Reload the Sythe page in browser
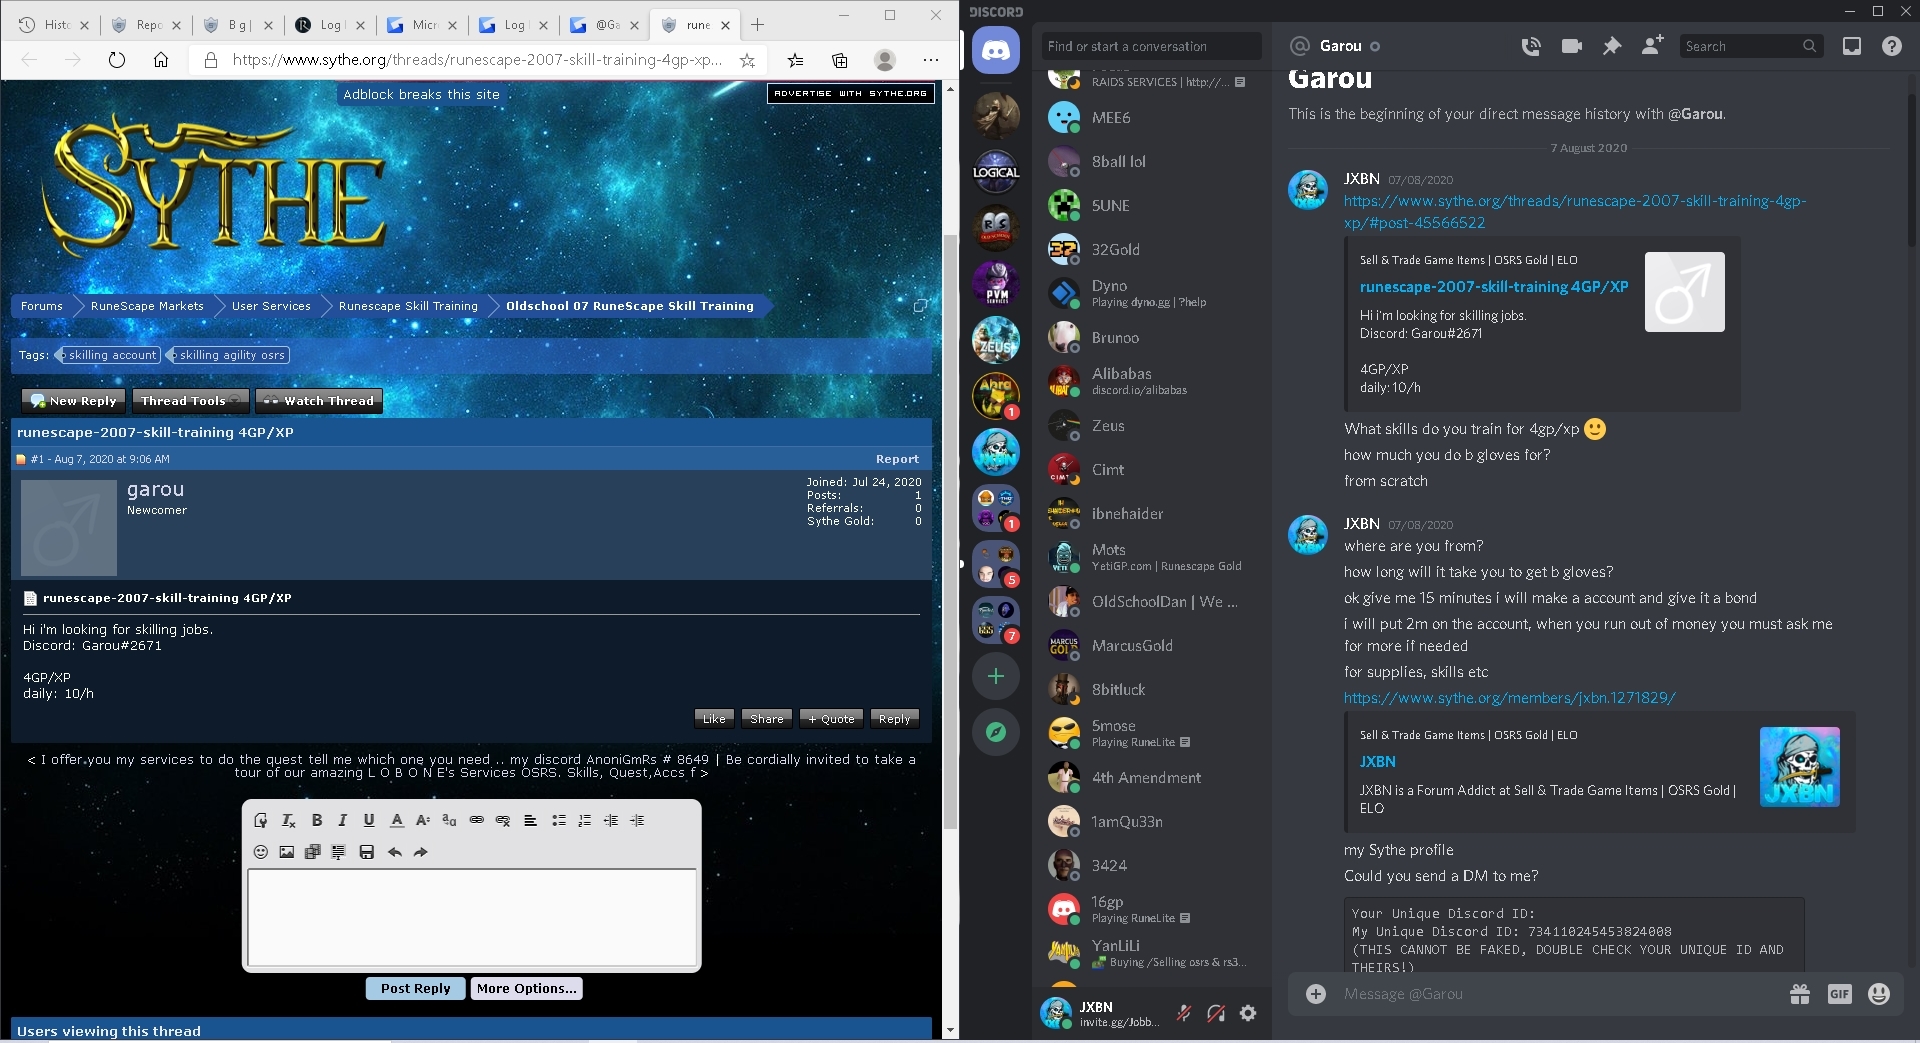The width and height of the screenshot is (1920, 1043). [117, 60]
